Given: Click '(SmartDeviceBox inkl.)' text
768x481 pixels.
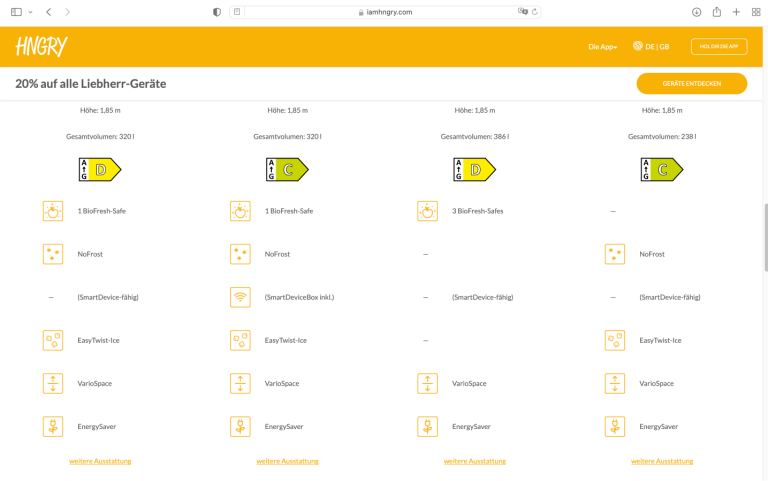Looking at the screenshot, I should coord(299,297).
